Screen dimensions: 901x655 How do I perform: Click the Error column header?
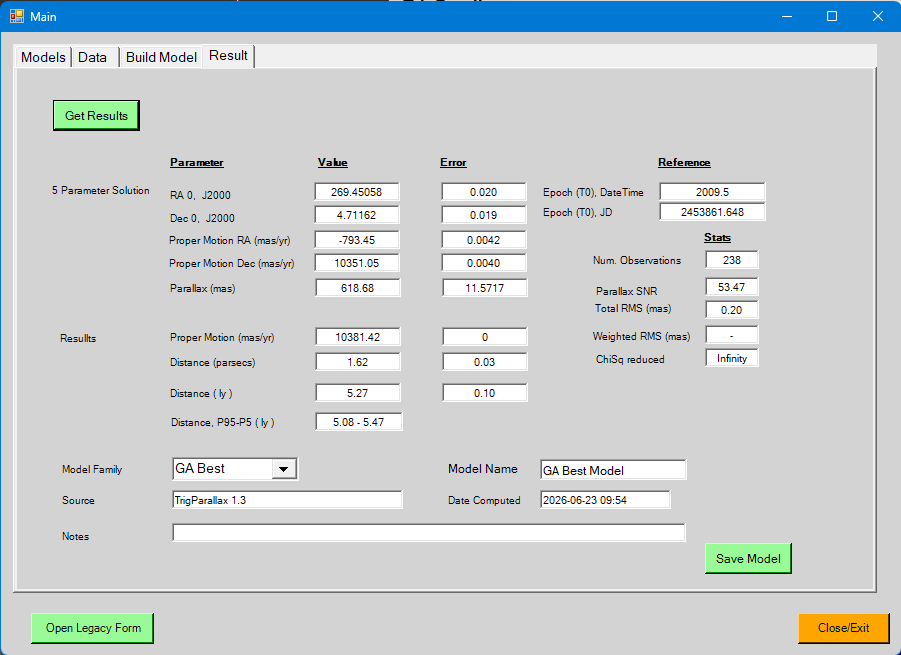tap(453, 163)
